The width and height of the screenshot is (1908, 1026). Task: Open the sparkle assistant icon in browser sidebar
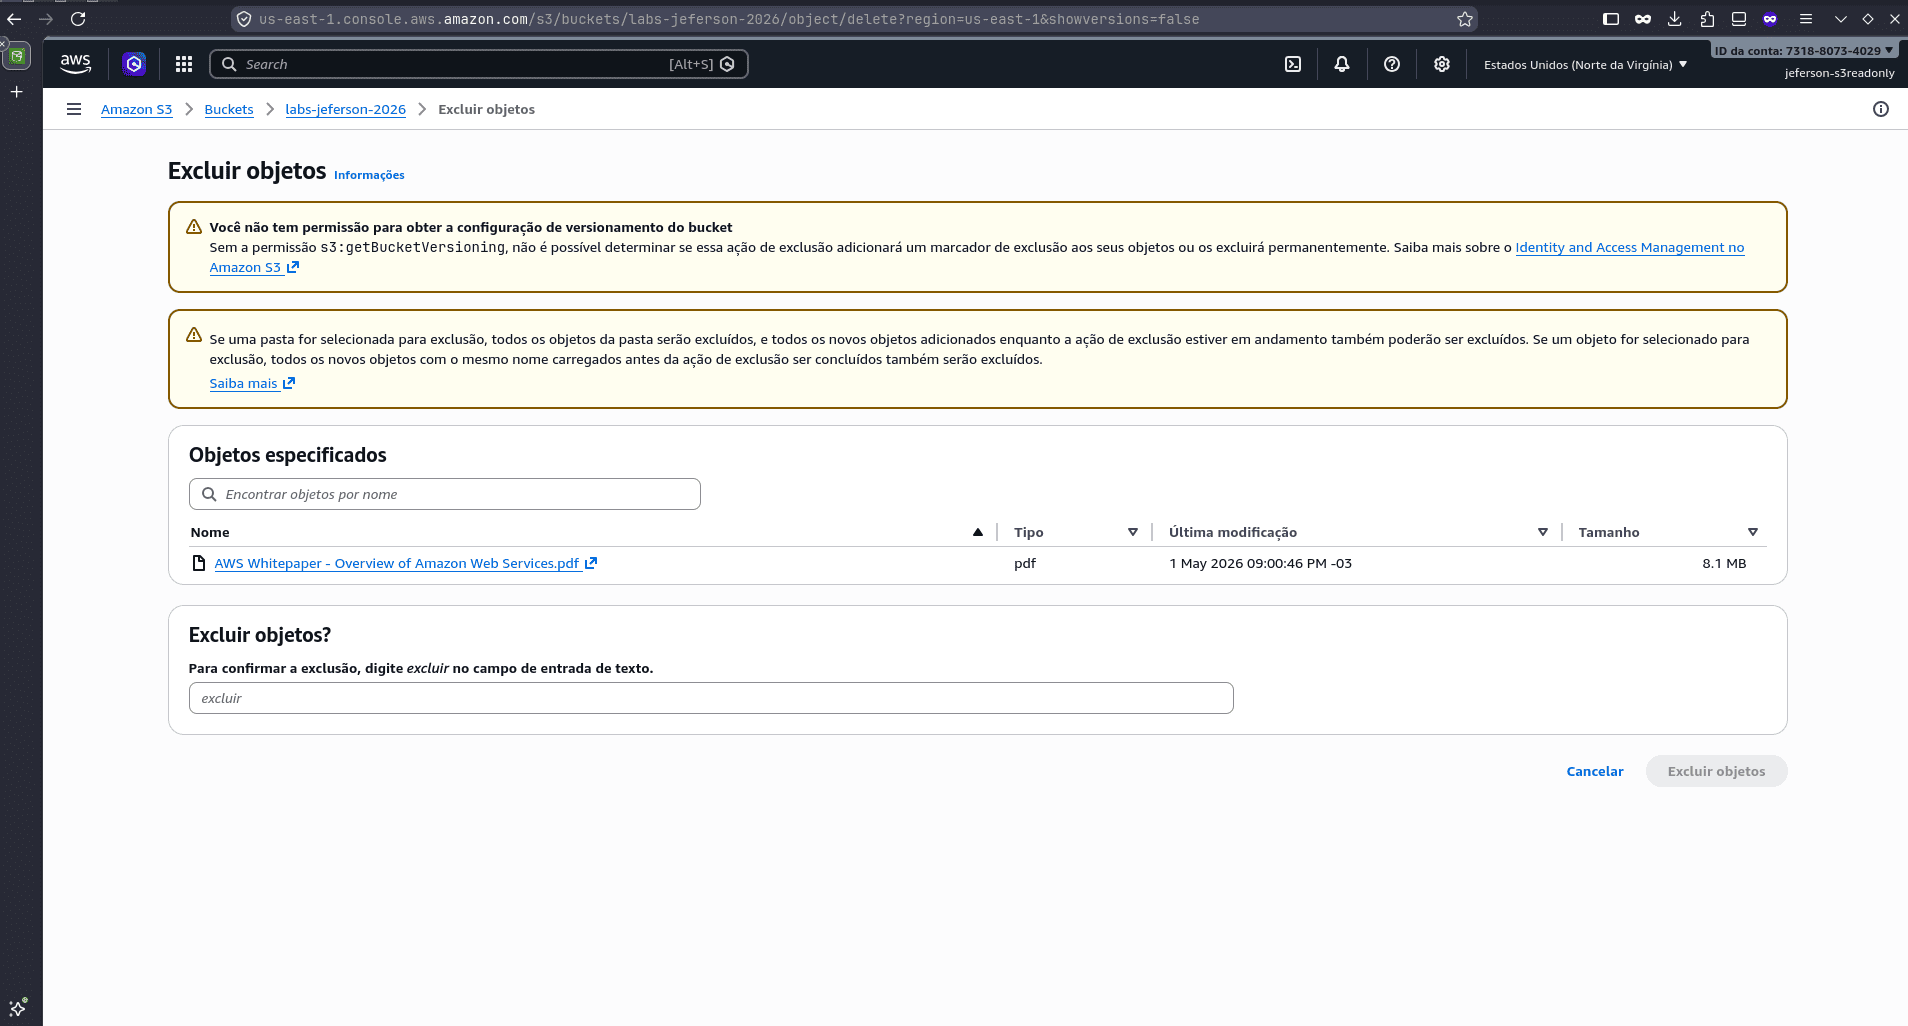pyautogui.click(x=17, y=1007)
